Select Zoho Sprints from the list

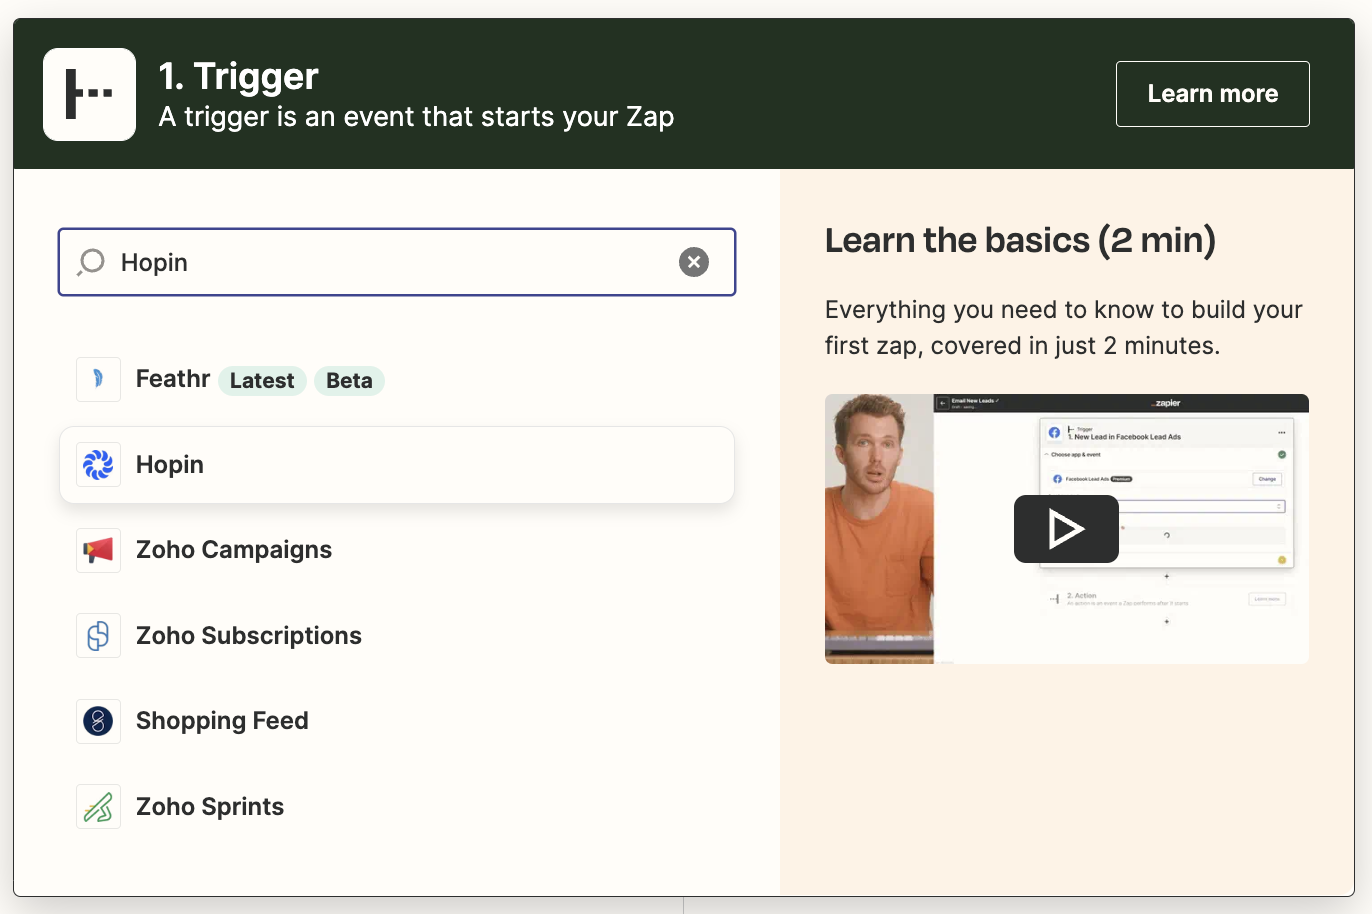tap(397, 807)
